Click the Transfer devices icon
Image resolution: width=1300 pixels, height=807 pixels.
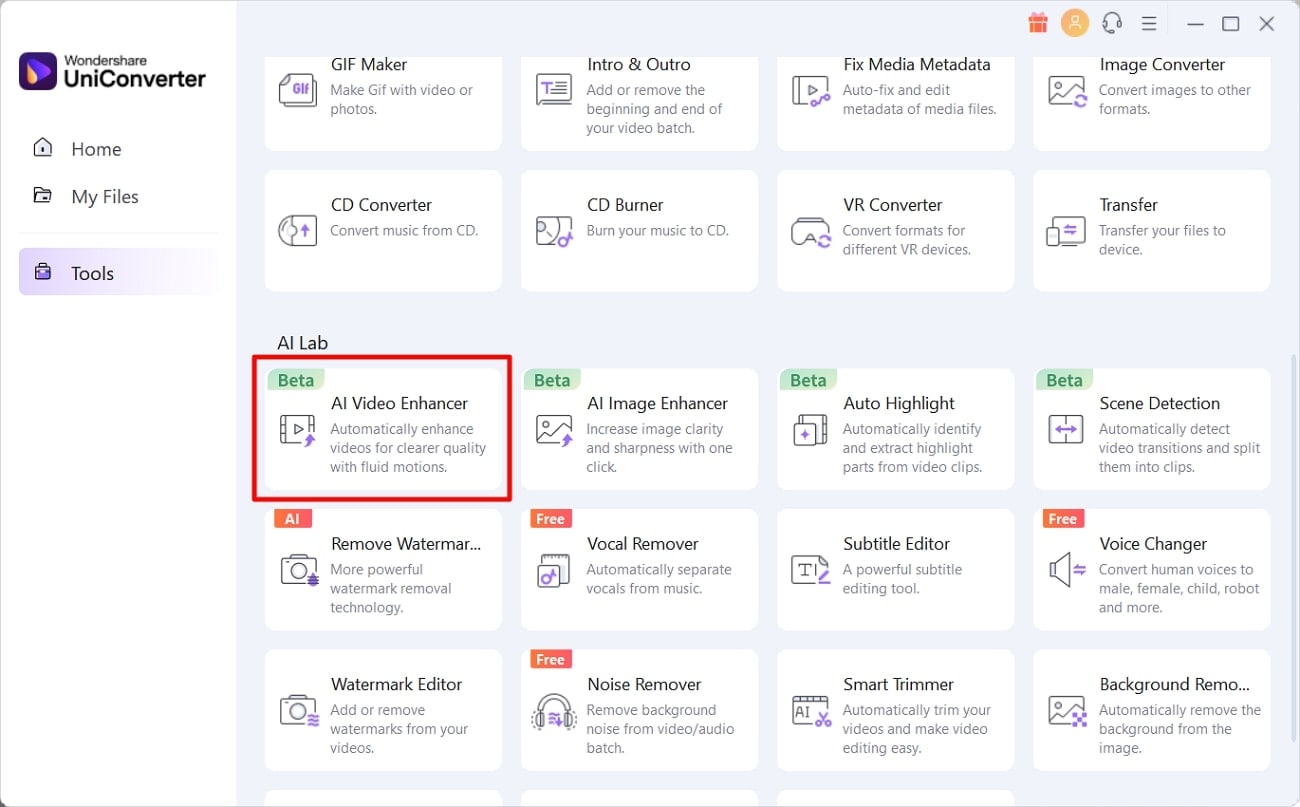[1067, 230]
